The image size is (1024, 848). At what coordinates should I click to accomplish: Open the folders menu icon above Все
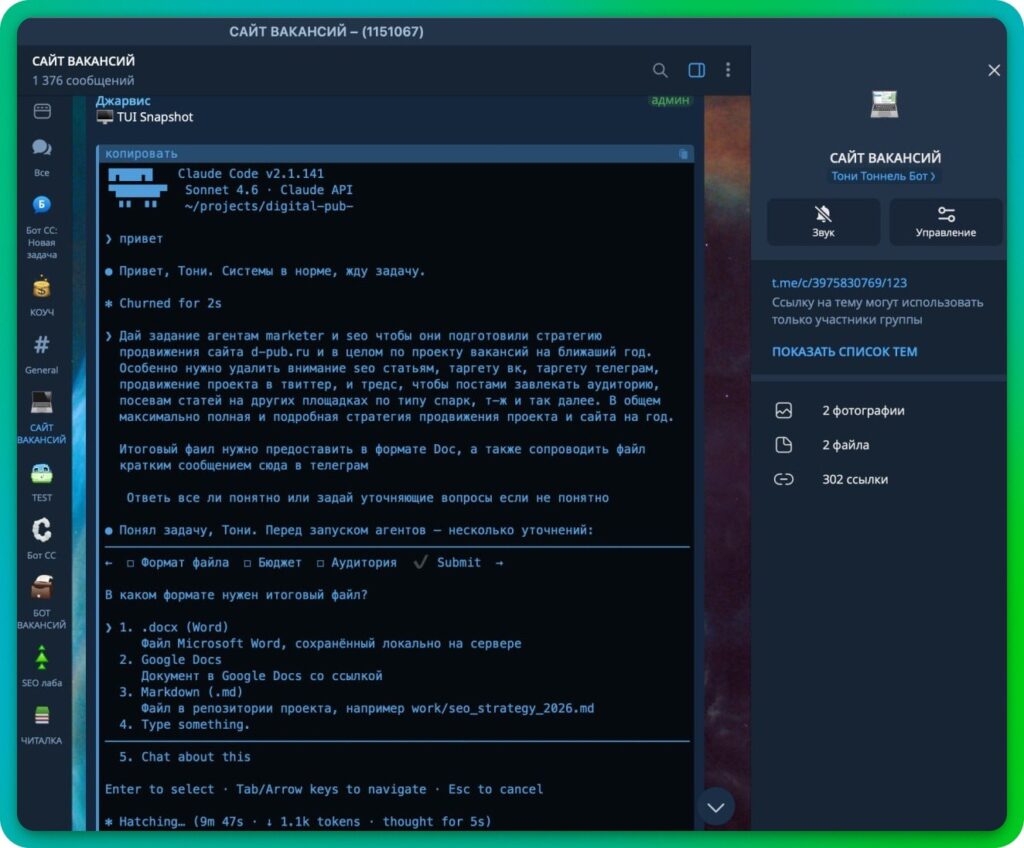pos(42,111)
